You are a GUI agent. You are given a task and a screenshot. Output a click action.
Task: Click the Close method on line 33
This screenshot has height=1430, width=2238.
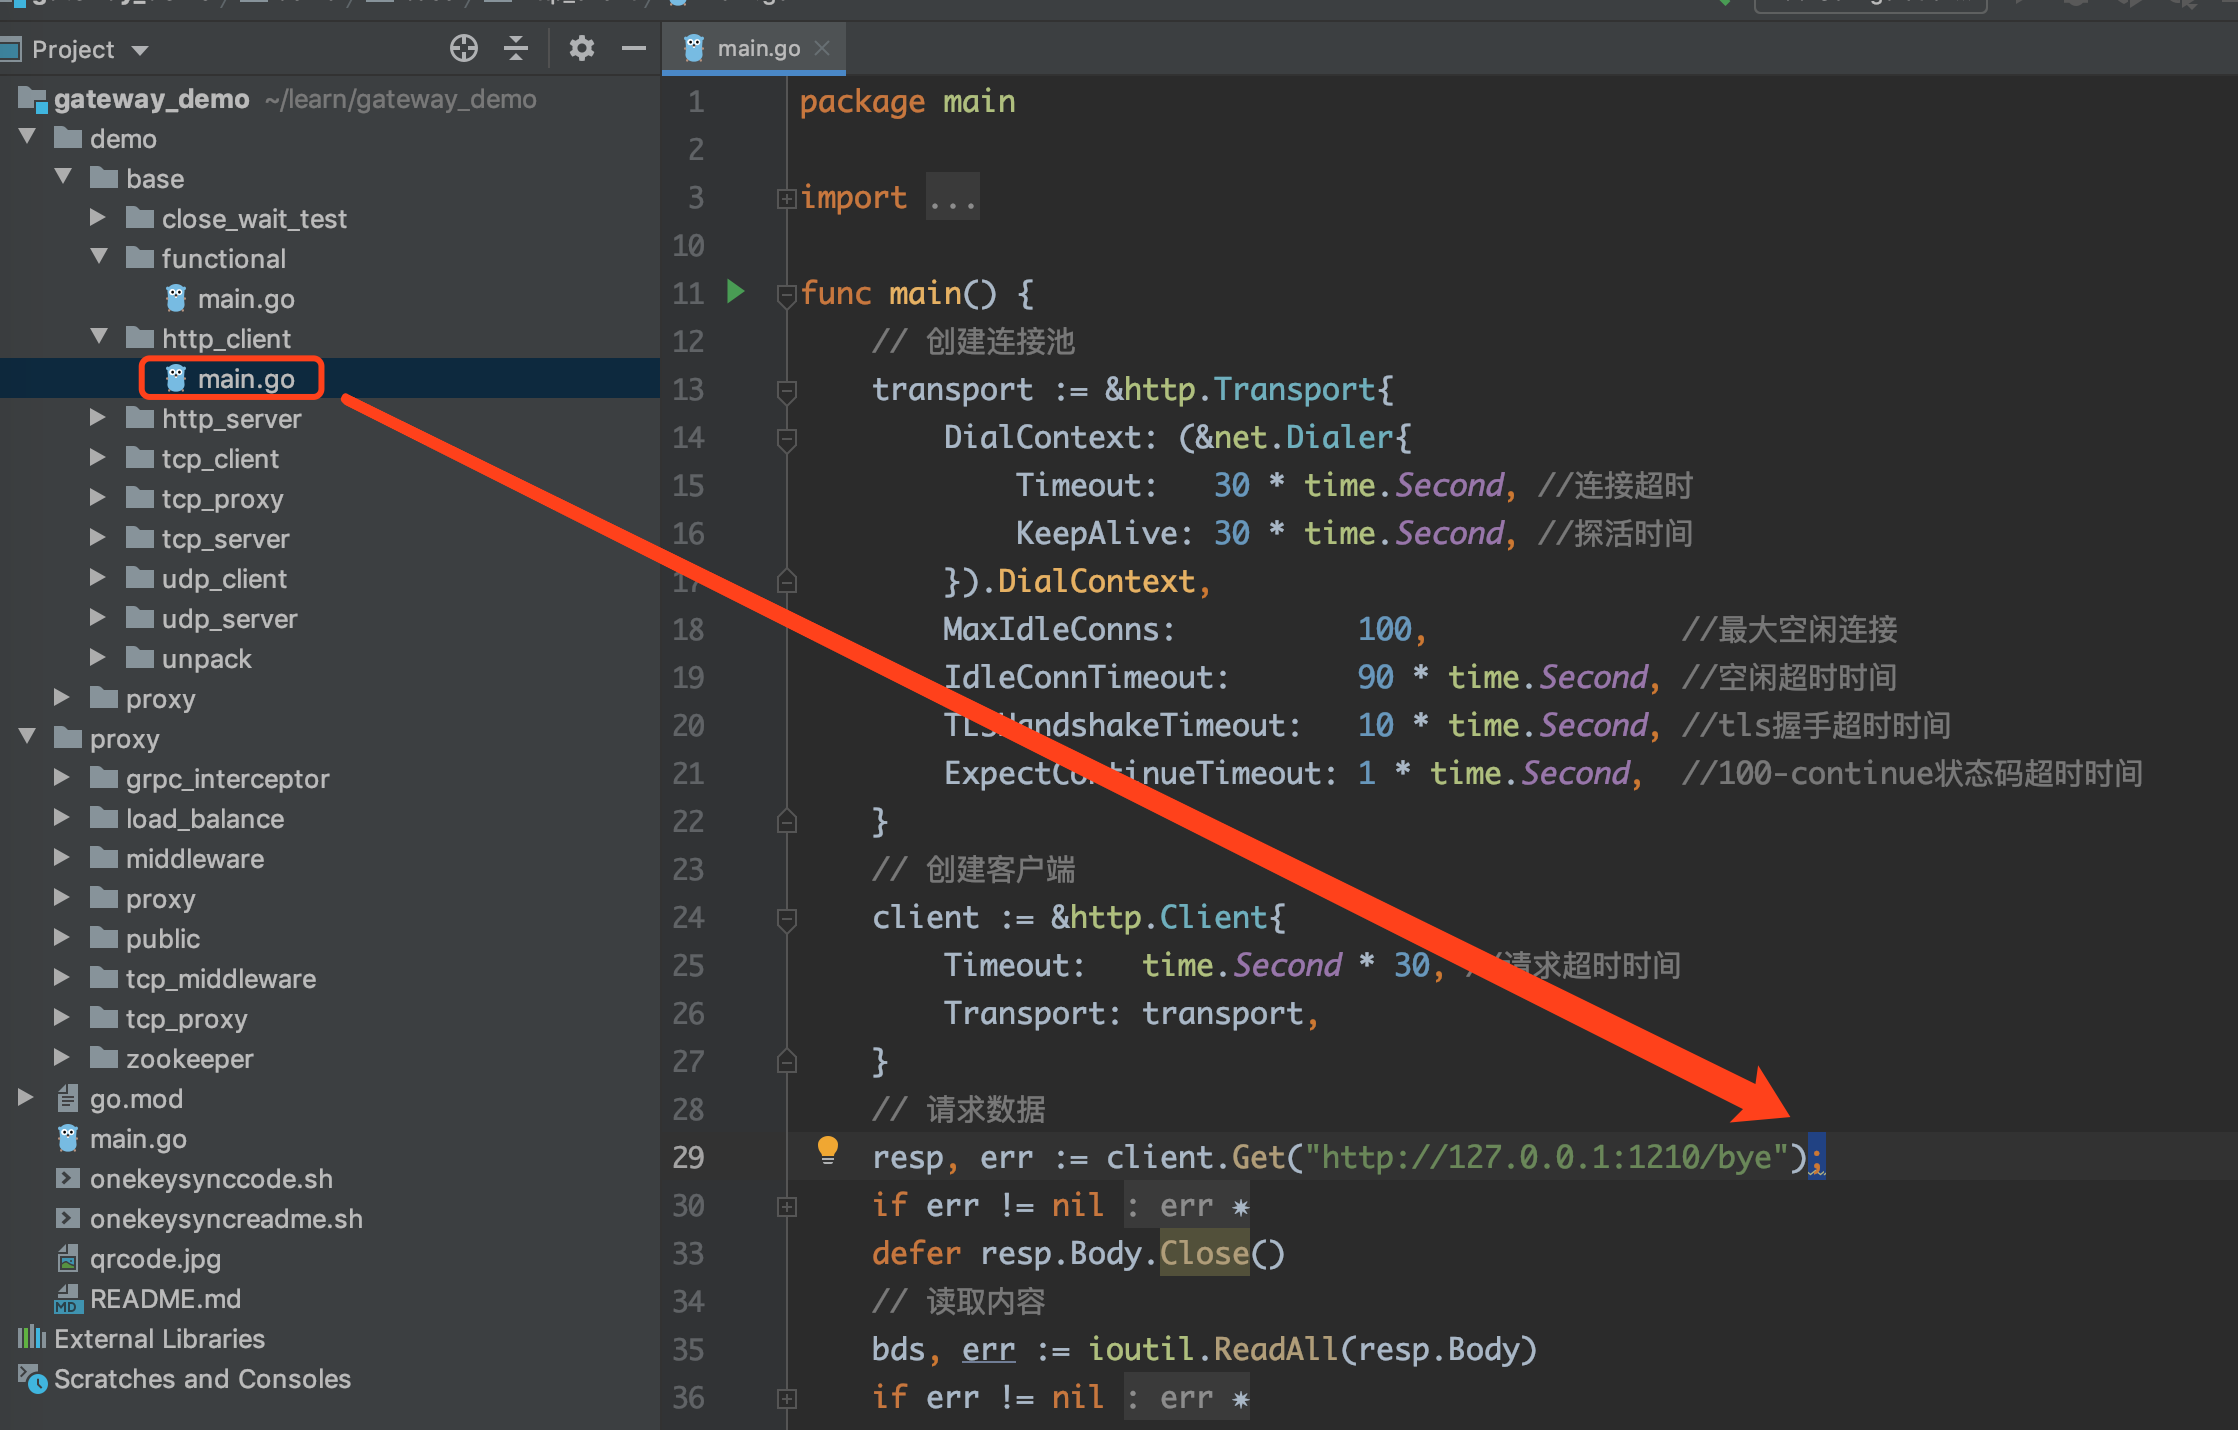[1204, 1254]
